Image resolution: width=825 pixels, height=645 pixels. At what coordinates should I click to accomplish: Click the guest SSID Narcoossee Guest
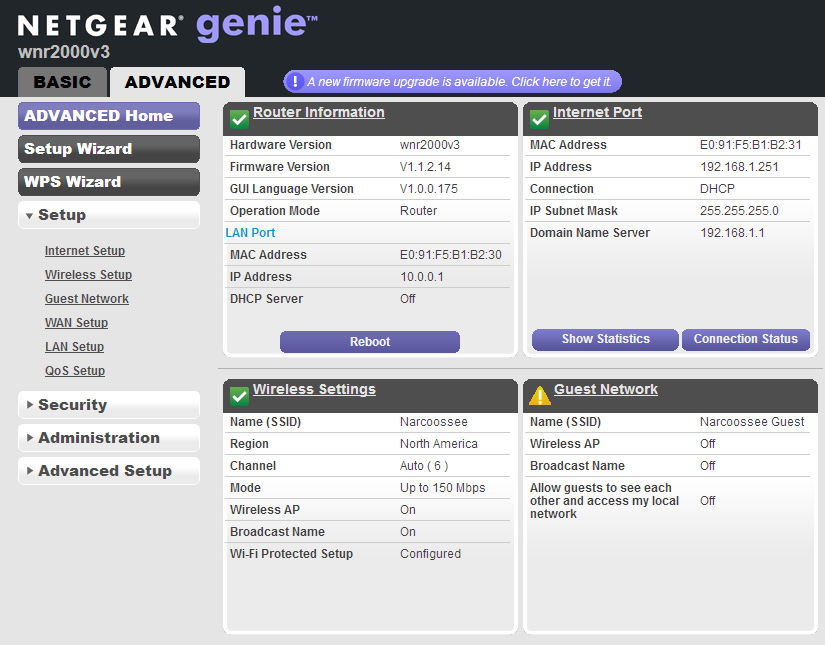pos(752,422)
